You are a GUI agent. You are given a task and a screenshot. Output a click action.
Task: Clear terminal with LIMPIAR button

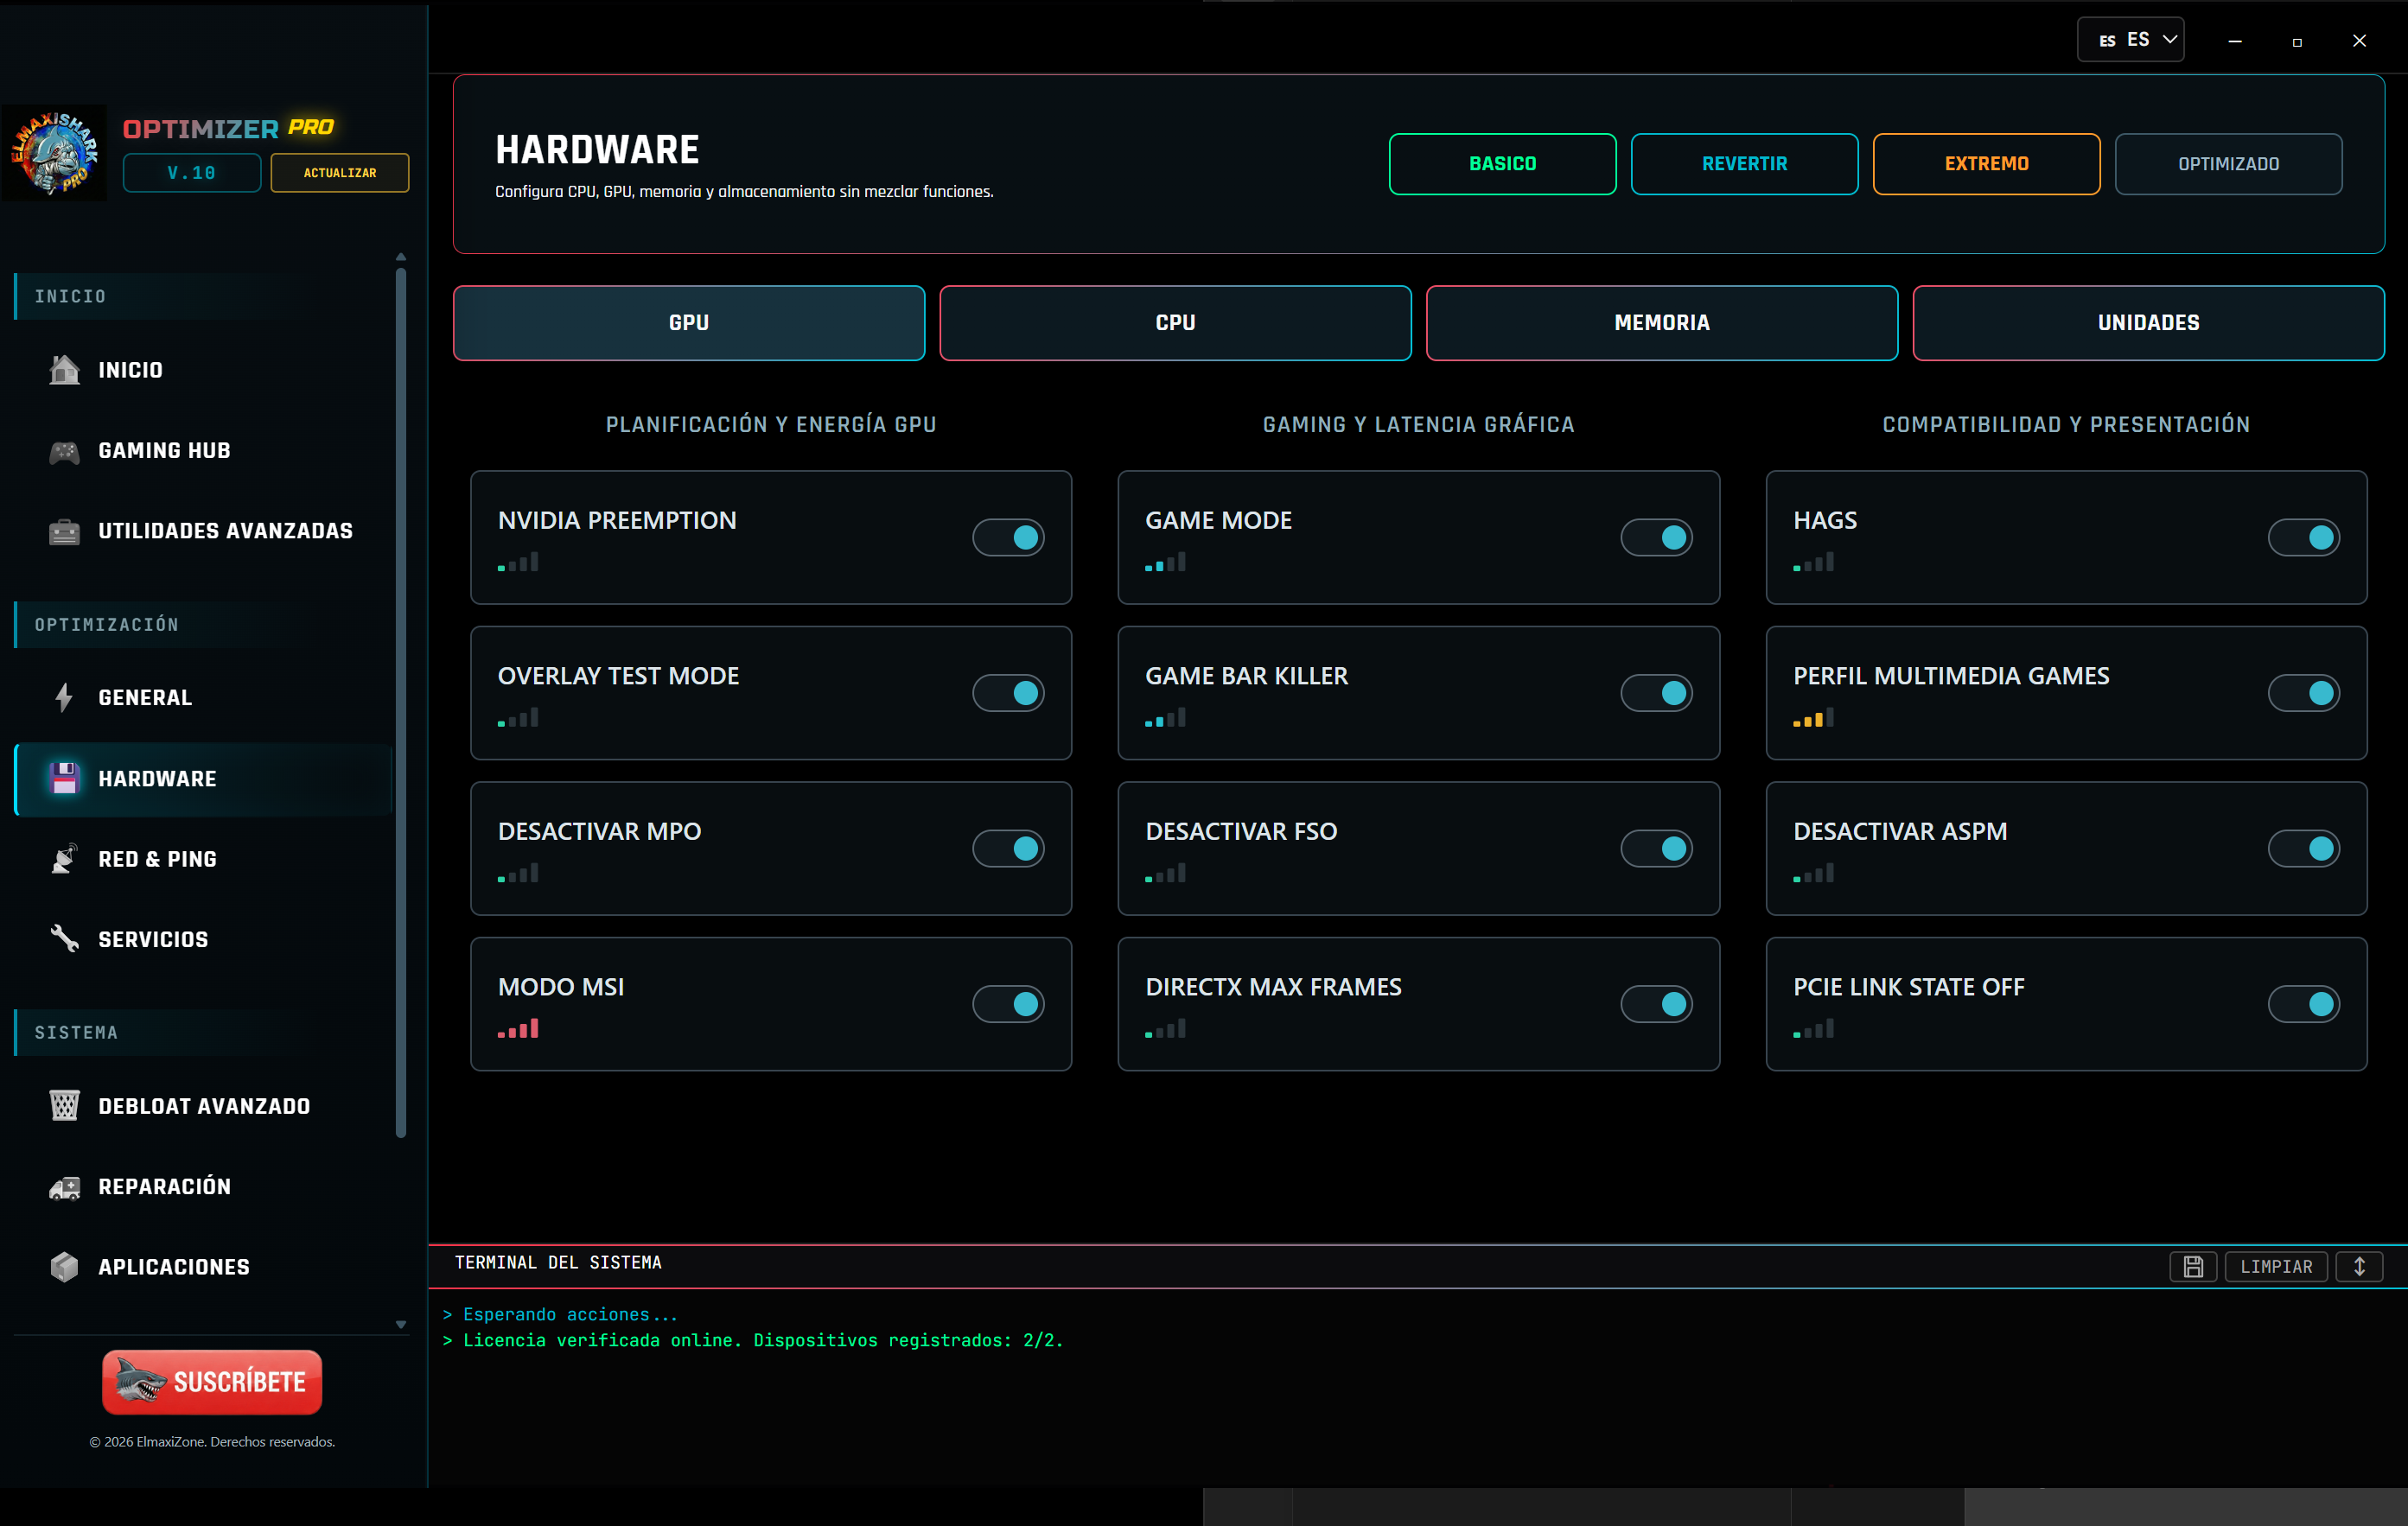click(2276, 1267)
